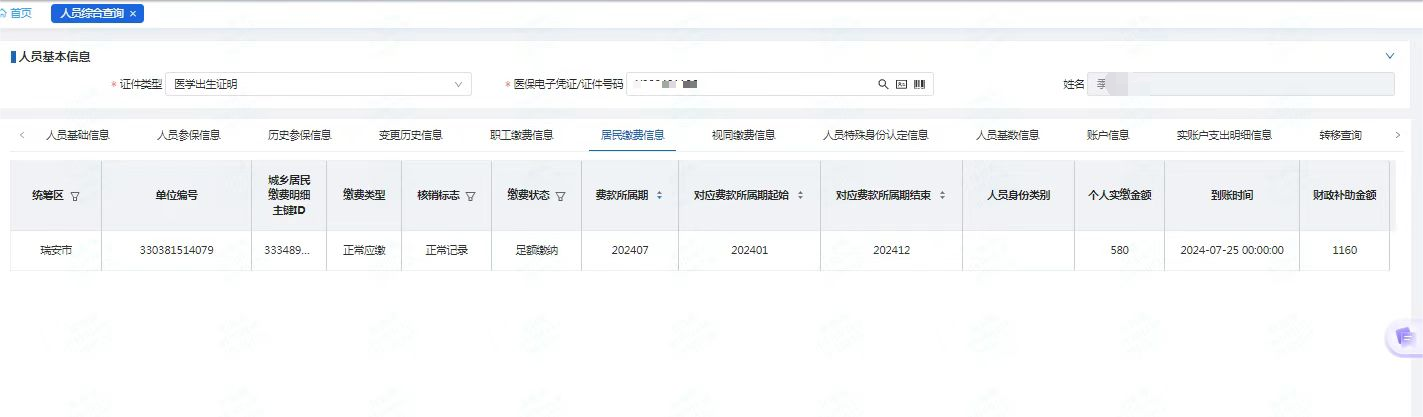This screenshot has width=1423, height=417.
Task: Click the home icon beside 首页
Action: coord(3,13)
